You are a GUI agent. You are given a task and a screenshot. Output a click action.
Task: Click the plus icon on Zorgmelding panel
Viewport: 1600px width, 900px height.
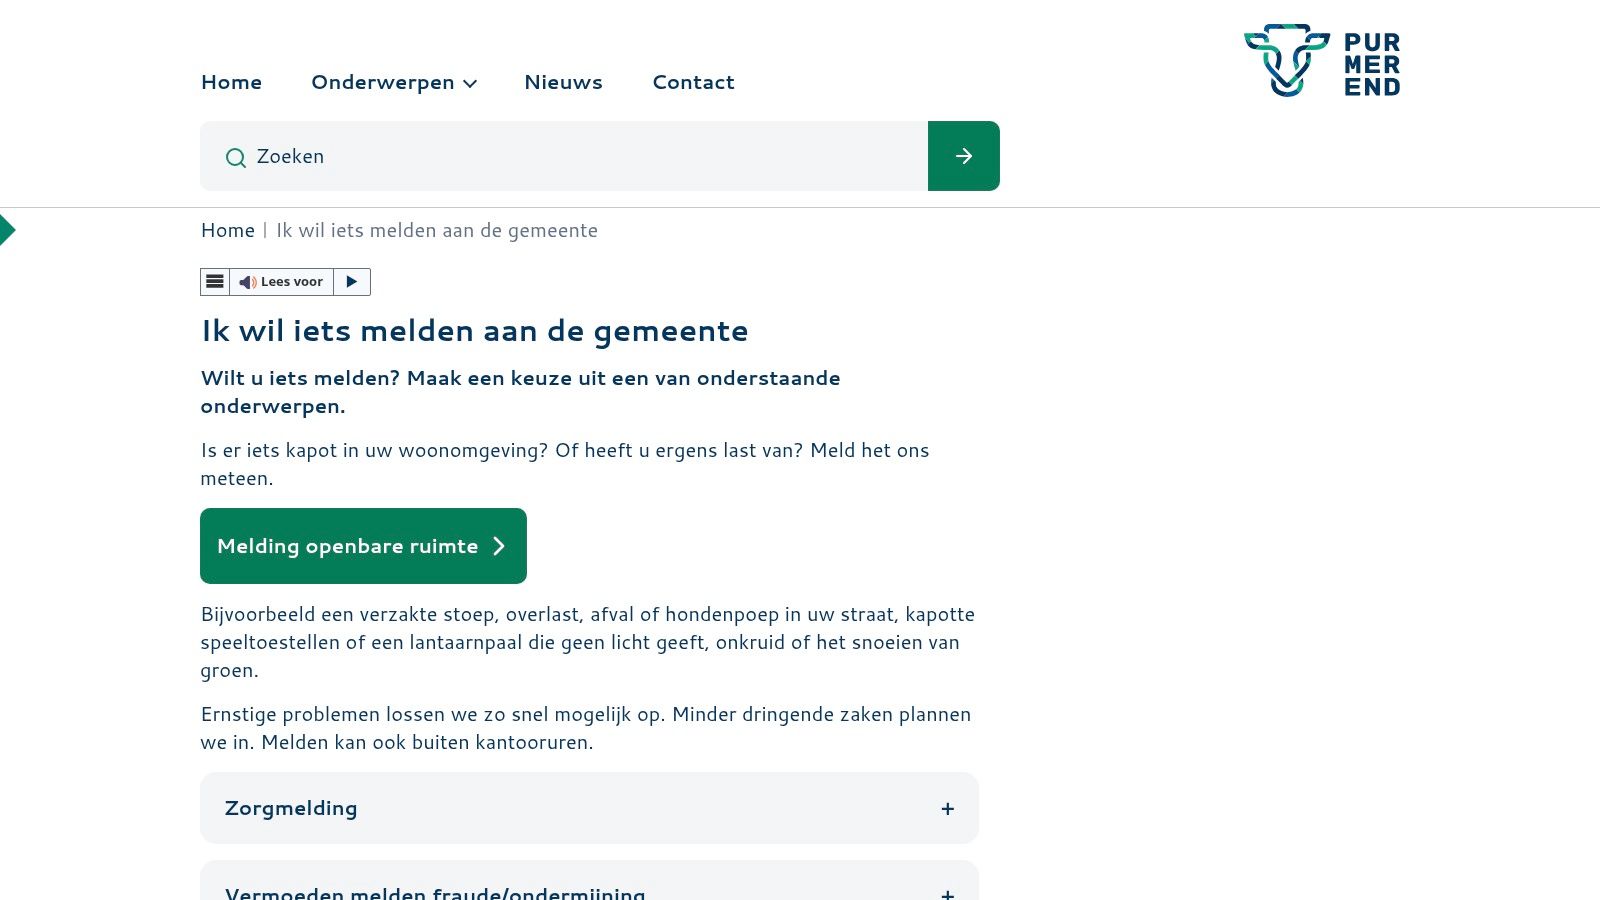point(947,807)
